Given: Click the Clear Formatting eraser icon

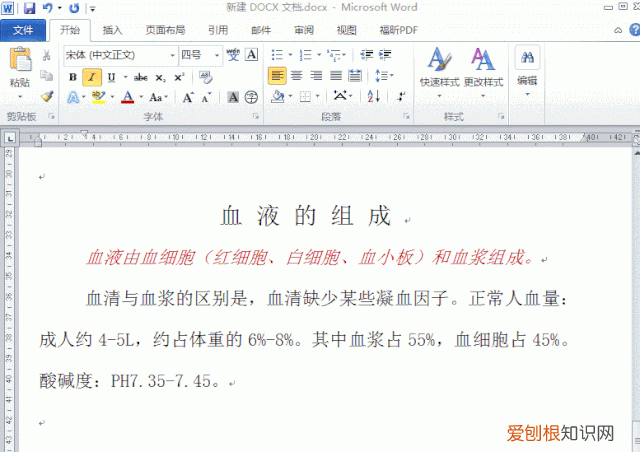Looking at the screenshot, I should (205, 77).
